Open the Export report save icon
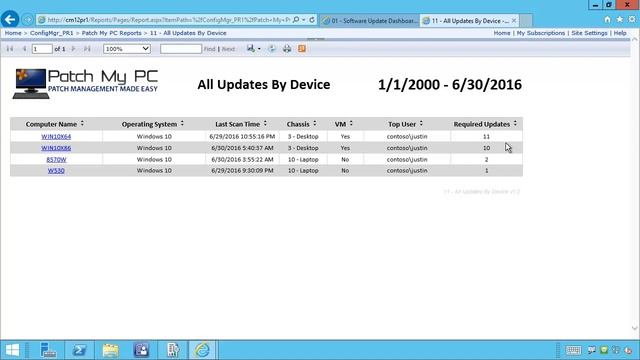The width and height of the screenshot is (640, 360). (251, 49)
